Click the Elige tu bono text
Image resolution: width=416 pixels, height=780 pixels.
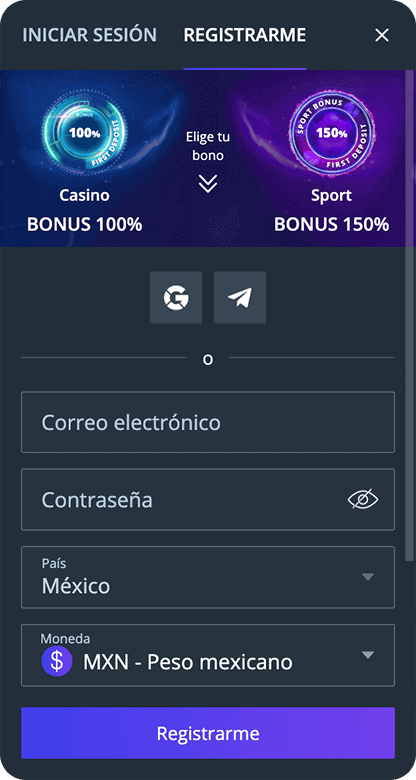[x=208, y=146]
